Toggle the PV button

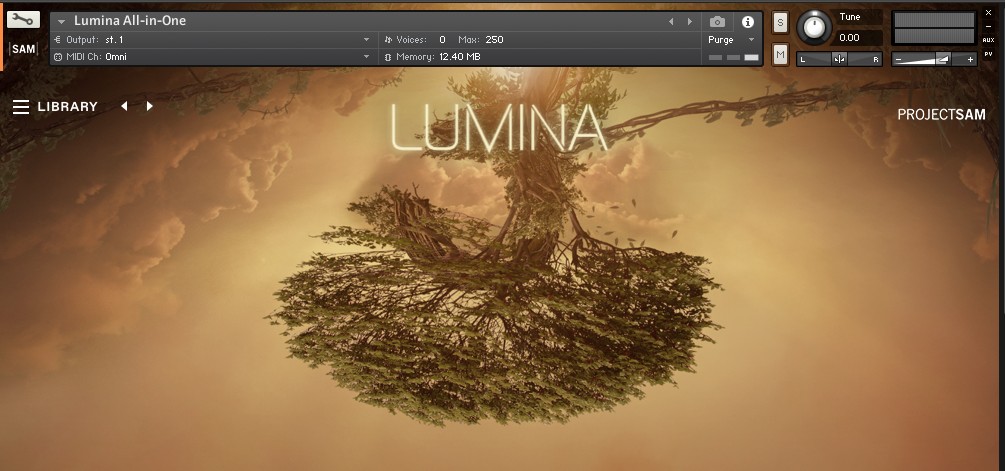988,54
